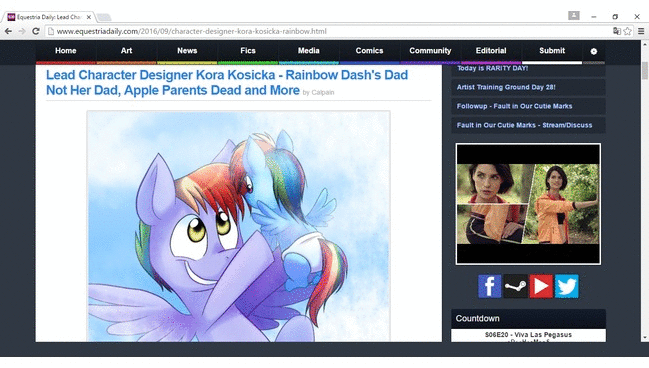Reload the page with refresh icon
This screenshot has width=649, height=368.
[x=36, y=31]
